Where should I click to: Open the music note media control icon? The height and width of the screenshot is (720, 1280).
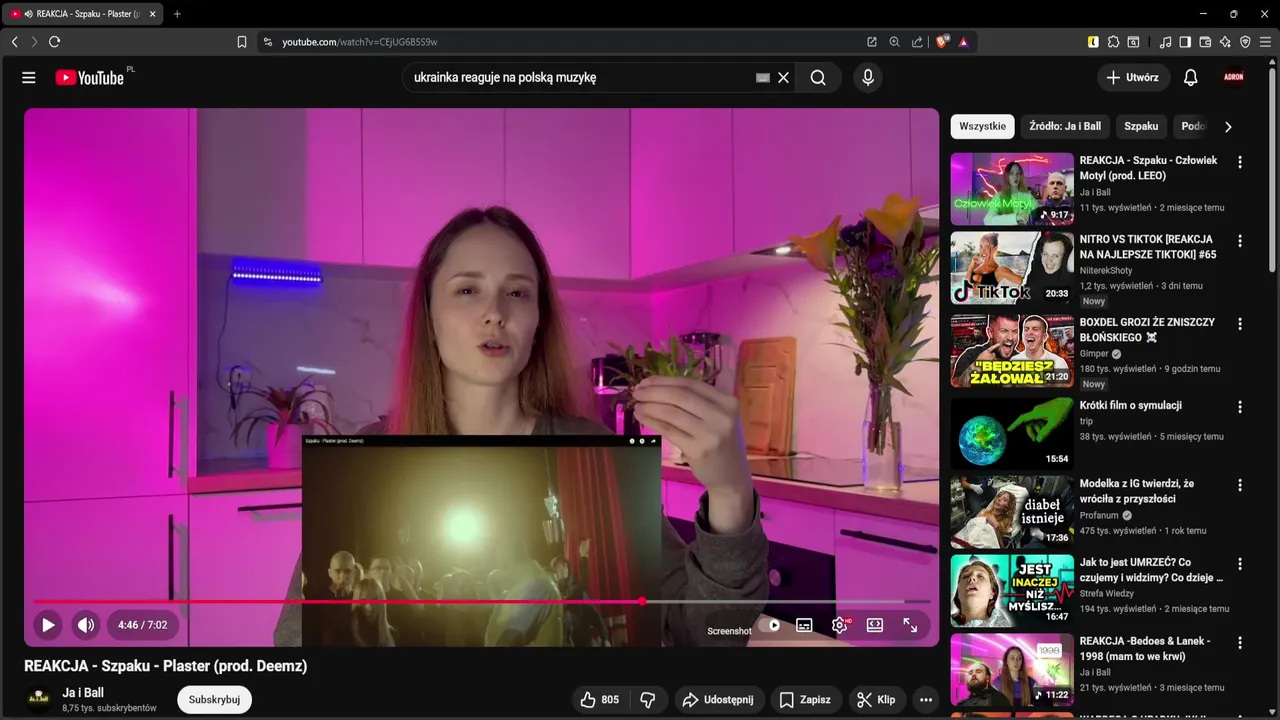pos(1166,42)
